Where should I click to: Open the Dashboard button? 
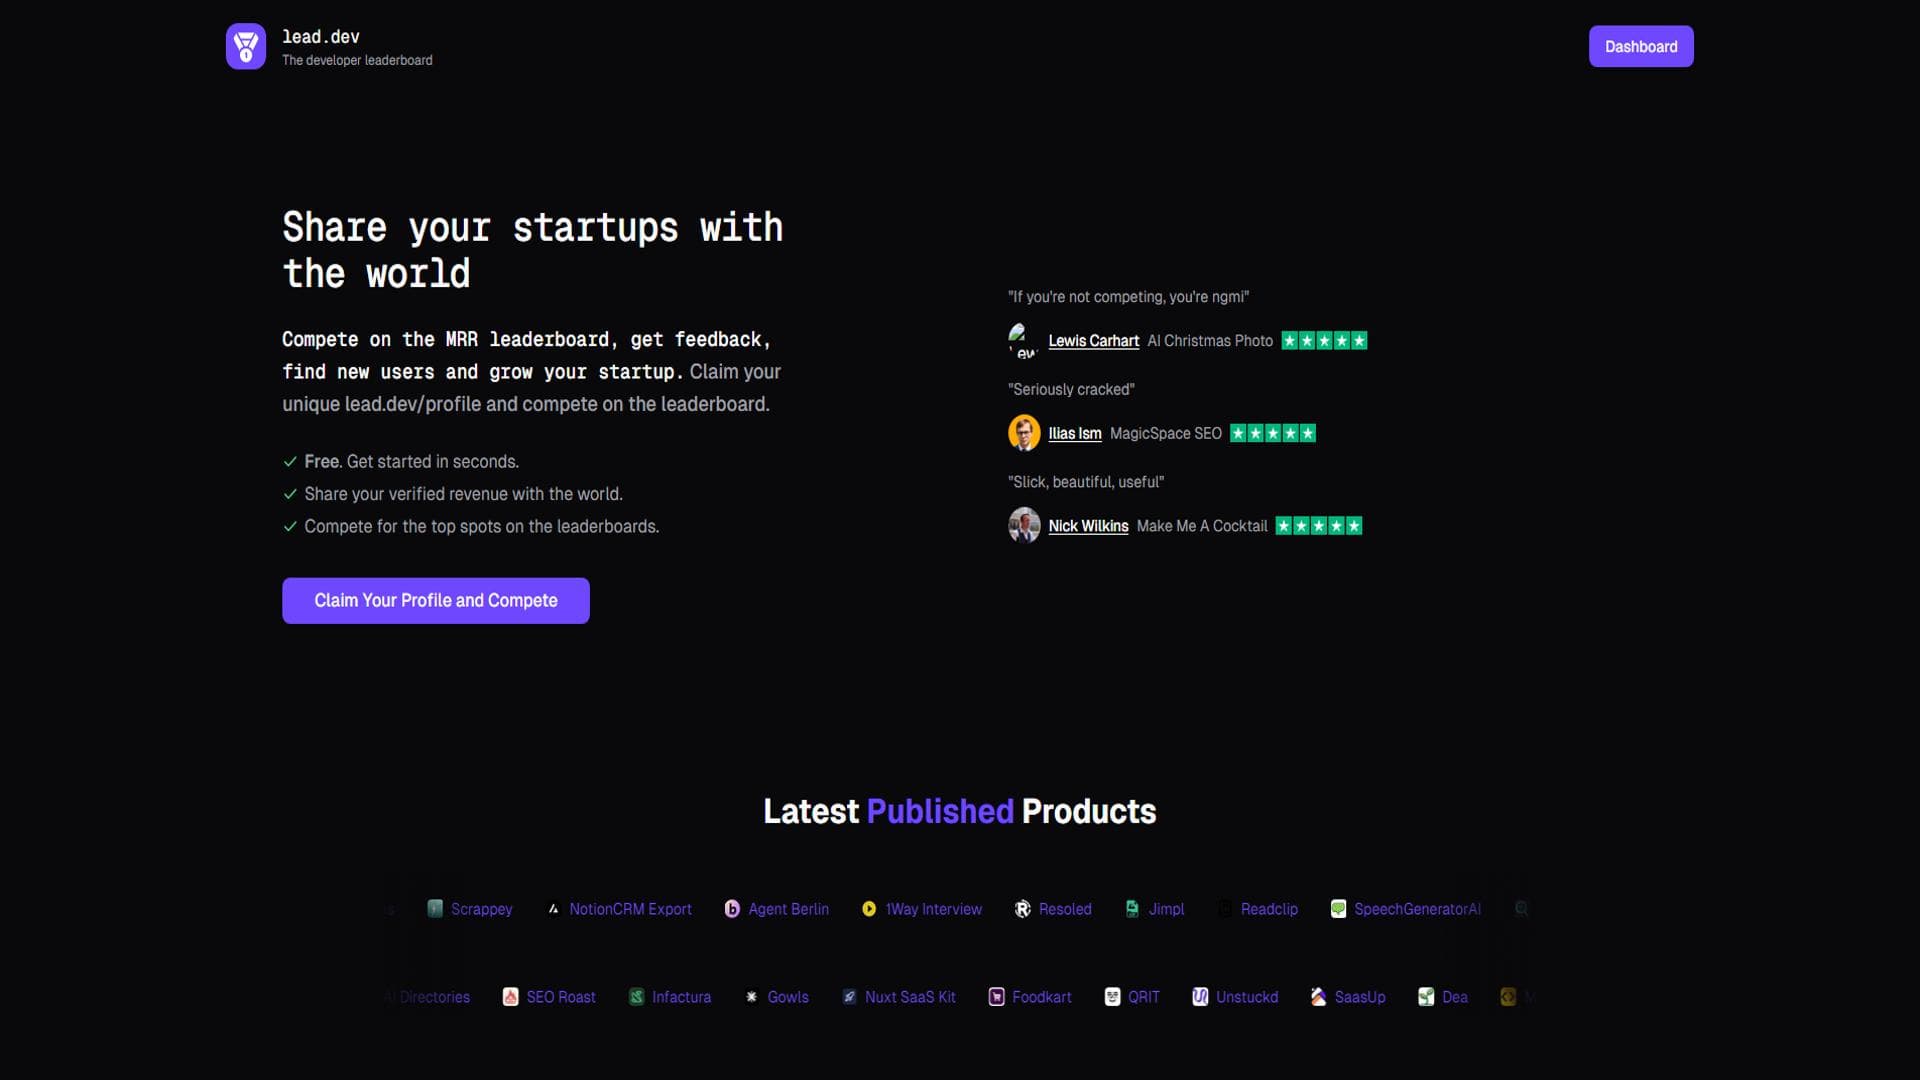1640,47
